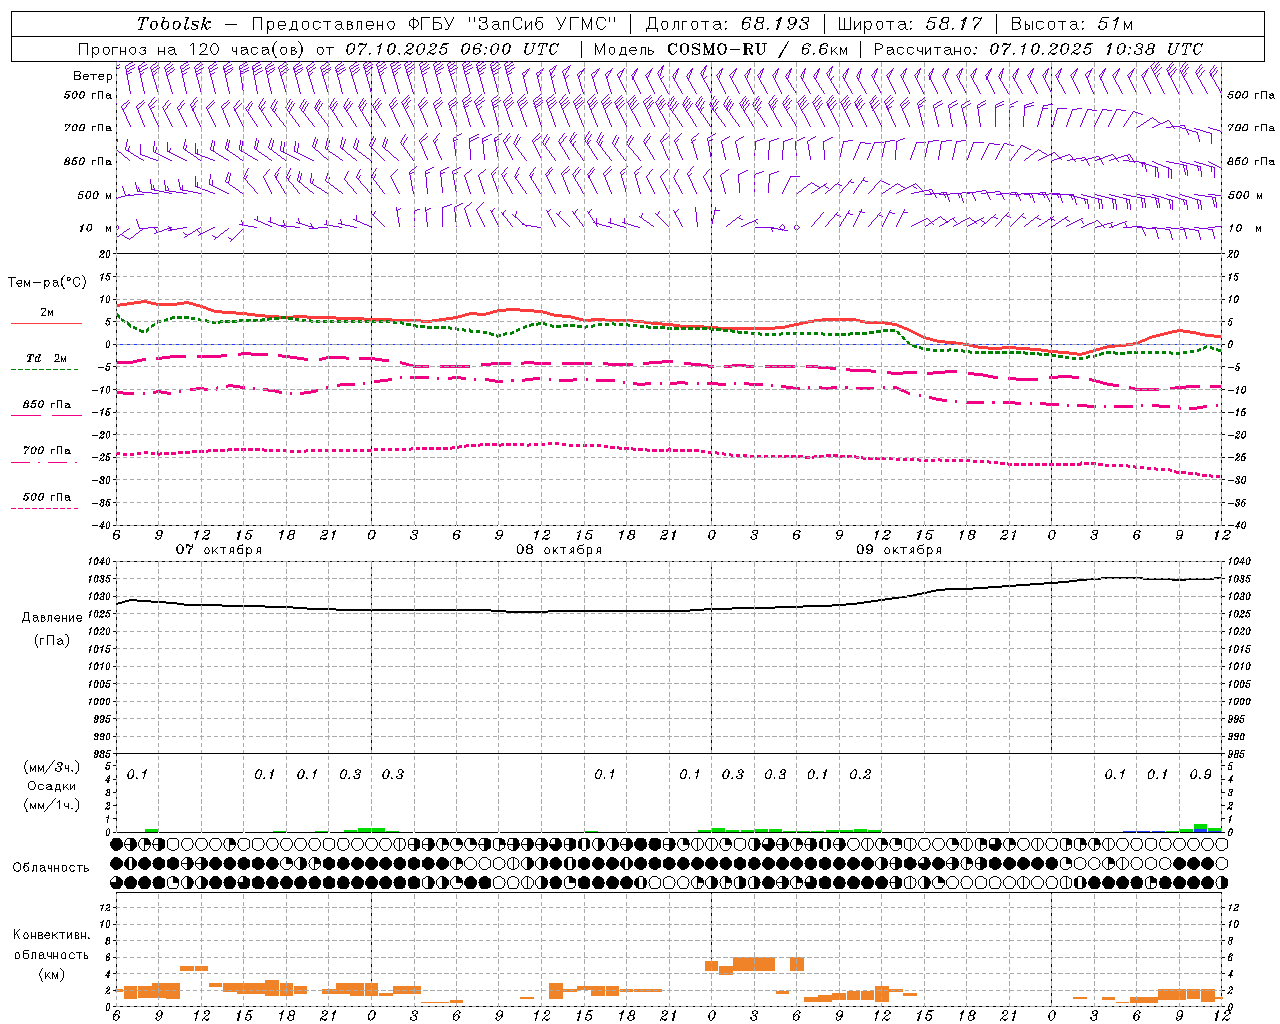Viewport: 1280px width, 1024px height.
Task: Click the '09 октября' date label
Action: point(899,550)
